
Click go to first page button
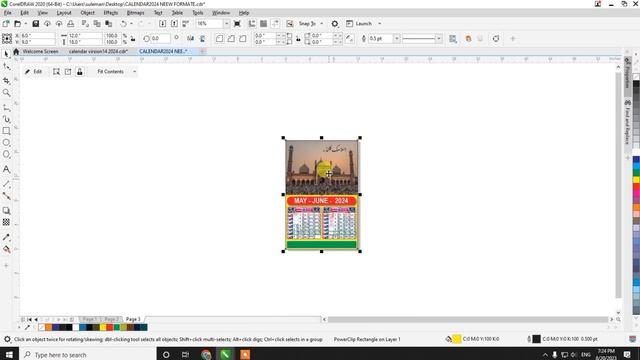click(29, 320)
